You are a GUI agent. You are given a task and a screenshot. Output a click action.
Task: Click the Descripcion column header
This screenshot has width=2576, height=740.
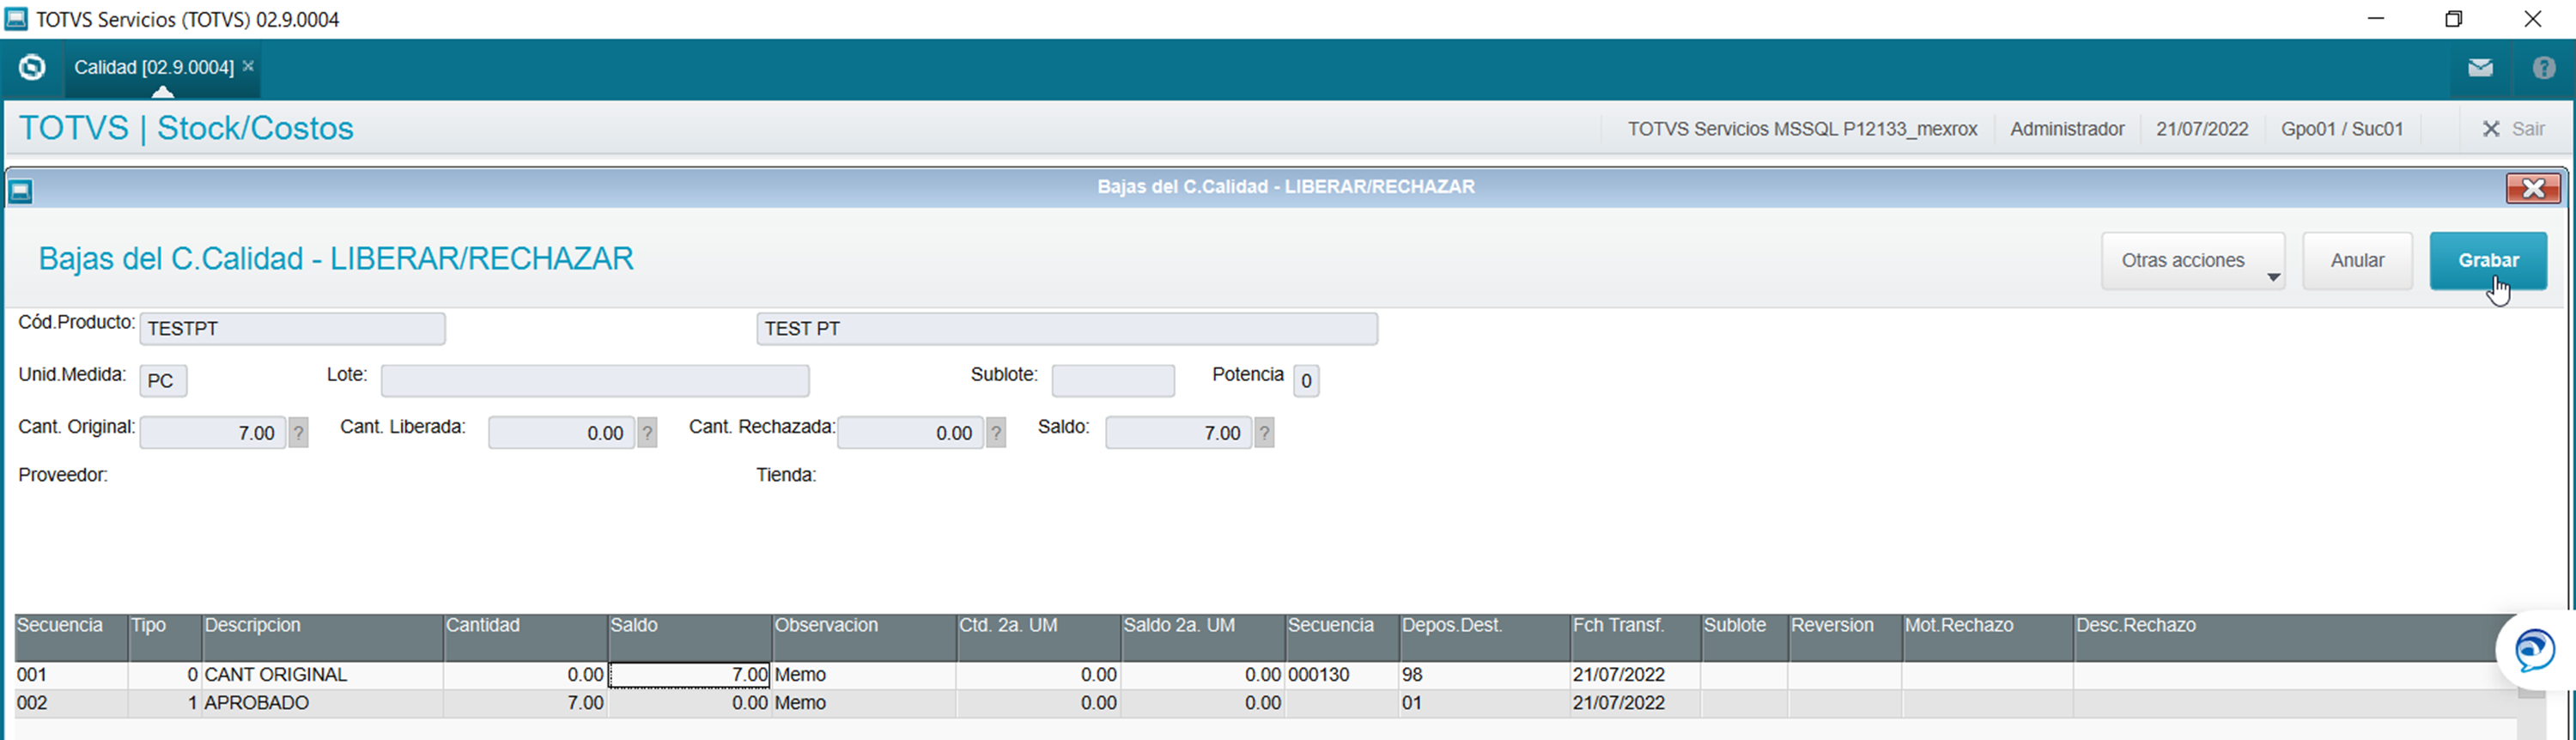pyautogui.click(x=322, y=637)
